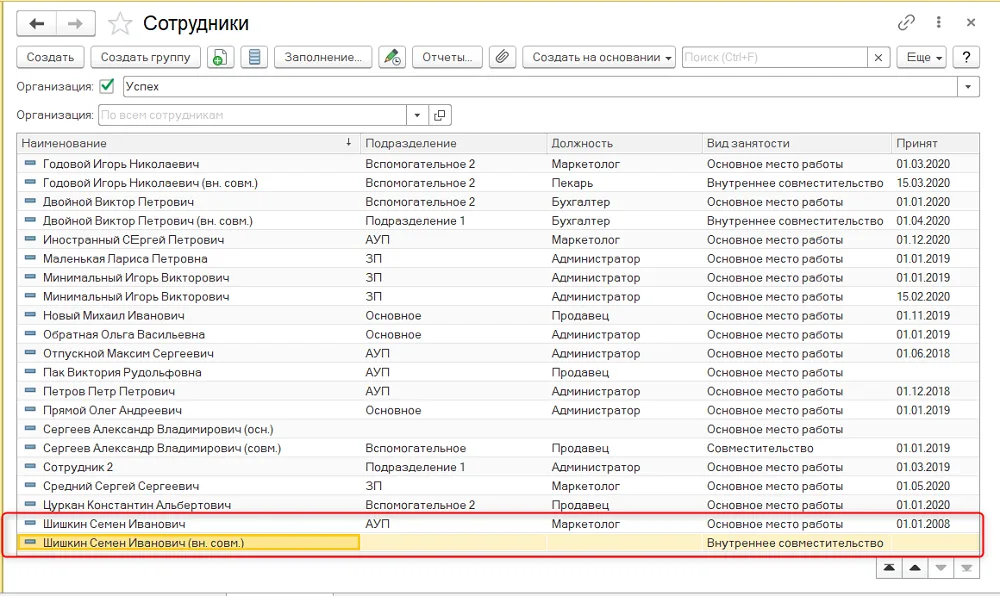Open the Создать на основании dropdown

(x=599, y=57)
